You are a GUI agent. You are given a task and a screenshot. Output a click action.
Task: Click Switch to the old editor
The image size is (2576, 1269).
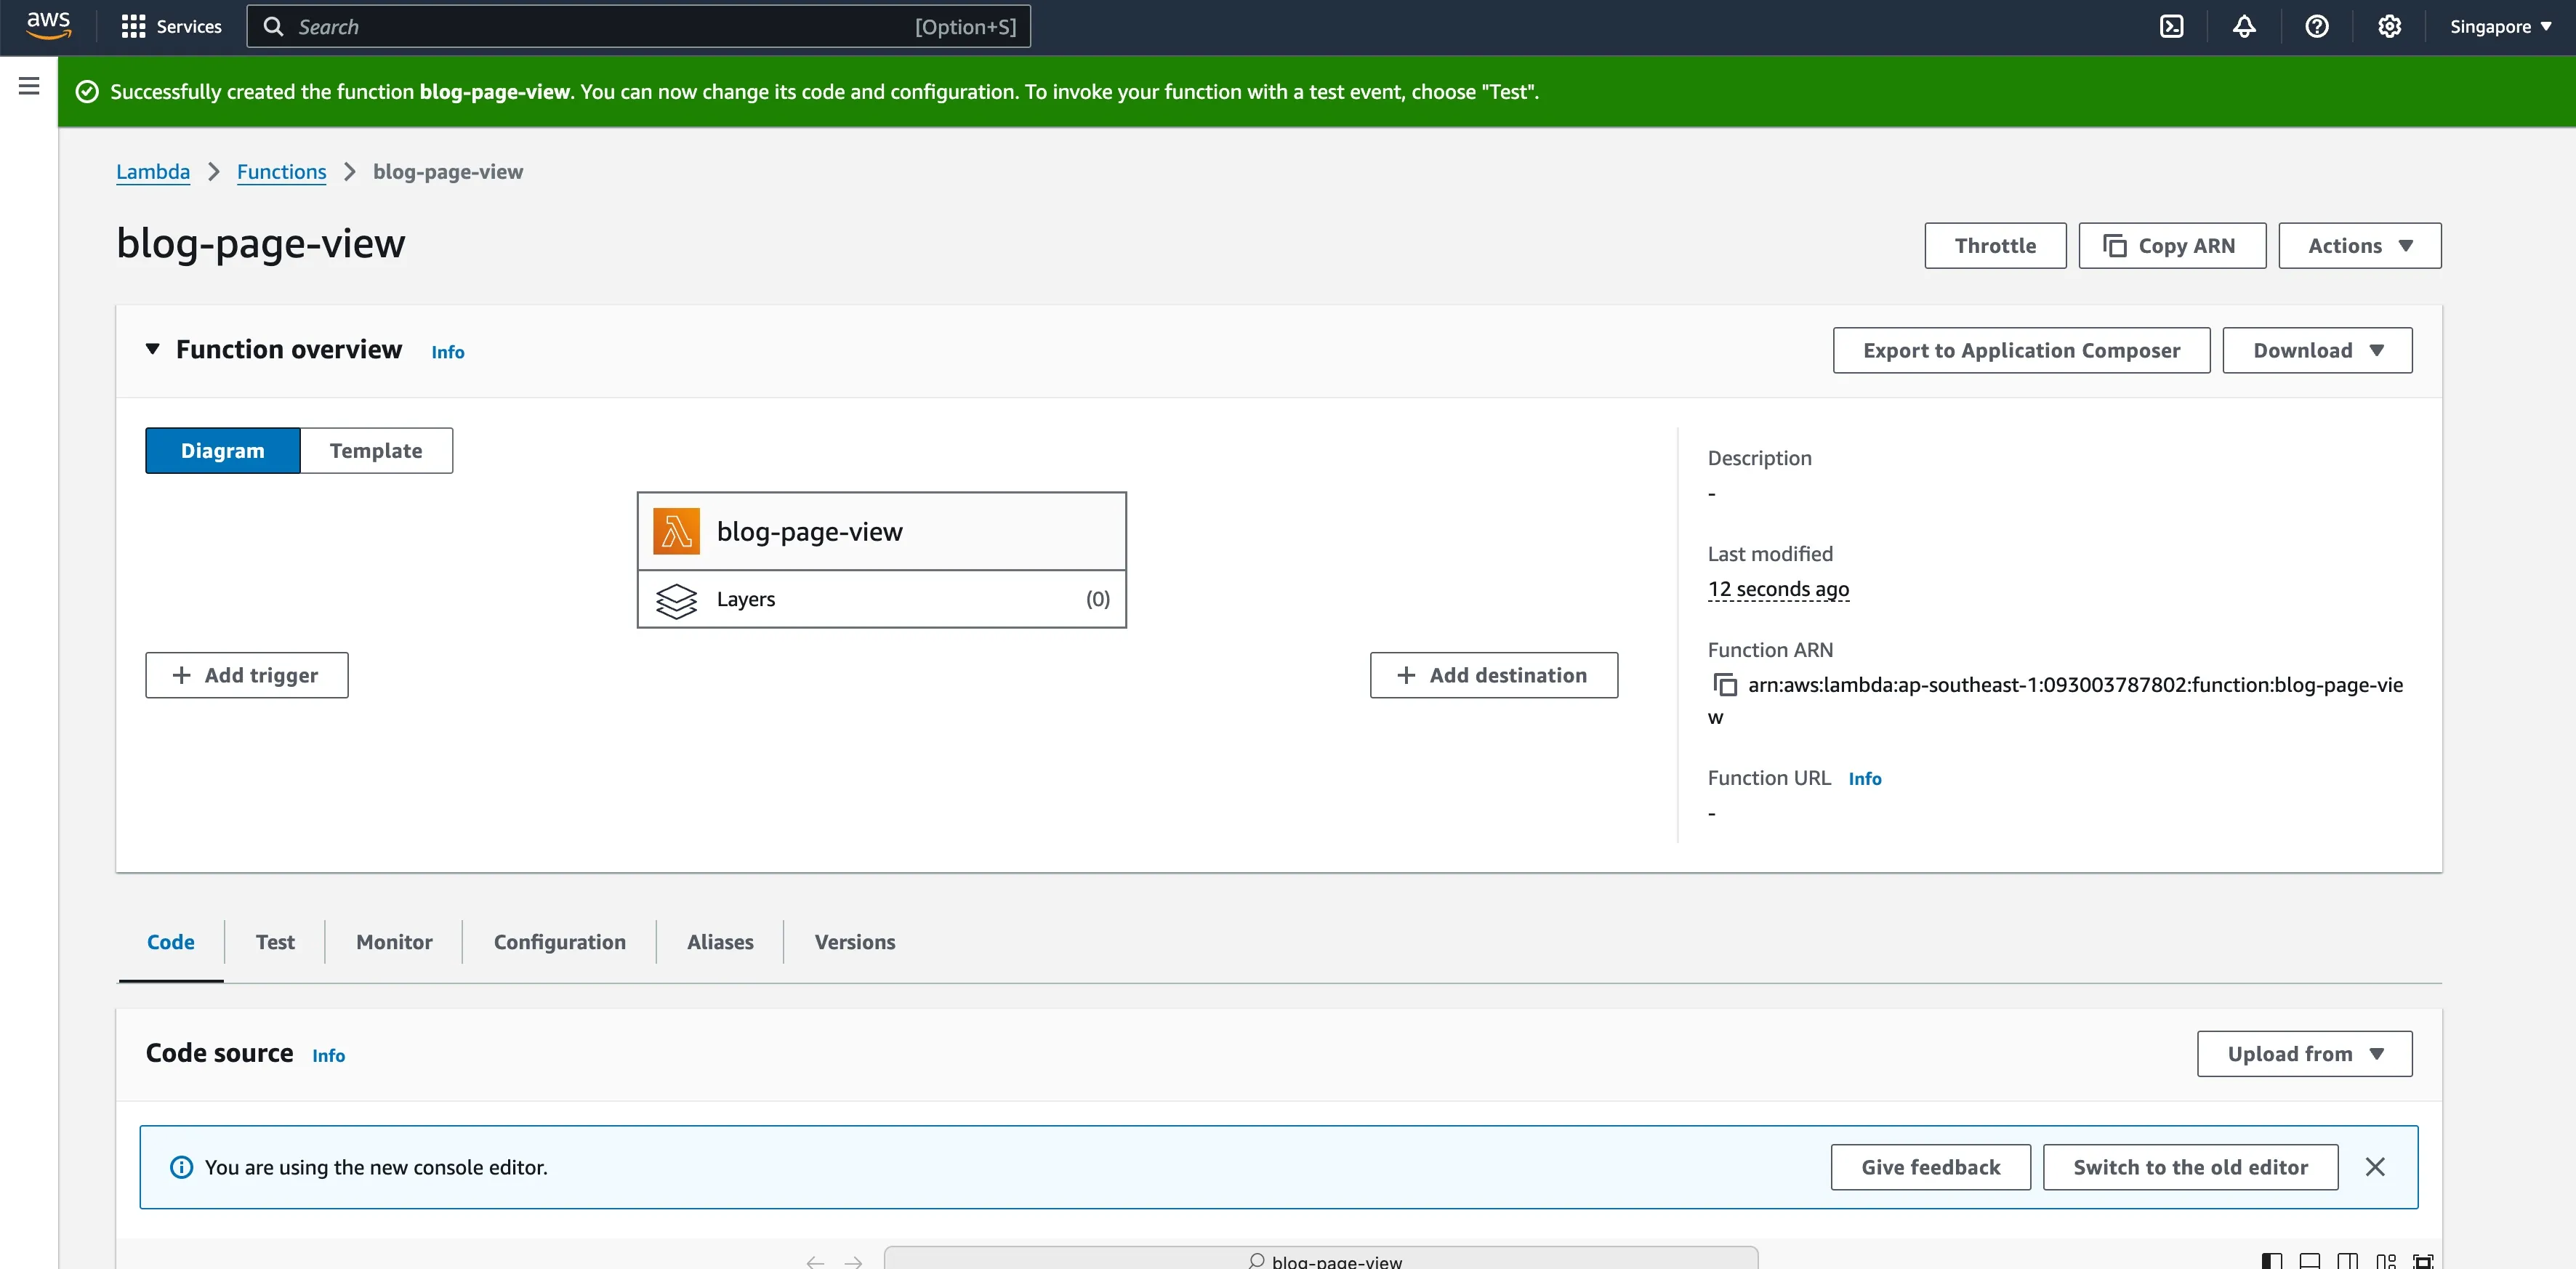pyautogui.click(x=2190, y=1166)
